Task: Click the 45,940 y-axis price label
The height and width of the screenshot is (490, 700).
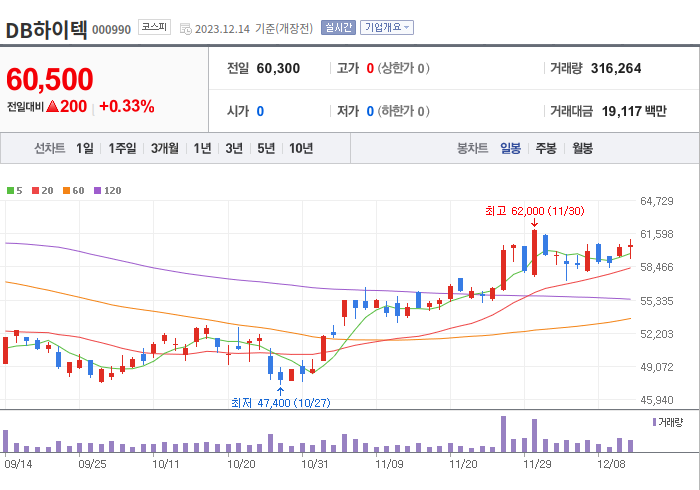Action: click(656, 400)
